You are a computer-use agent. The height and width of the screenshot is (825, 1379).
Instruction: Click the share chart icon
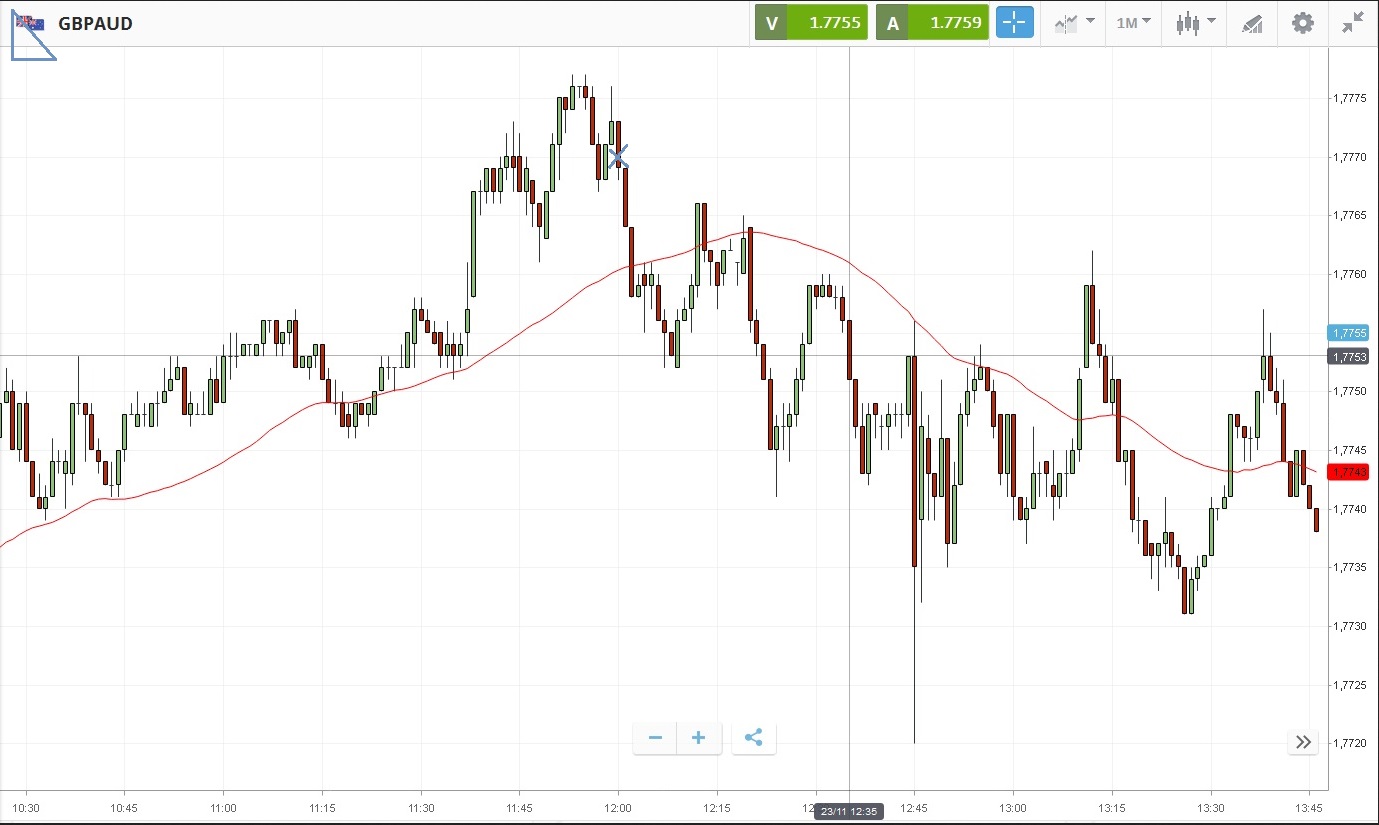click(x=754, y=739)
